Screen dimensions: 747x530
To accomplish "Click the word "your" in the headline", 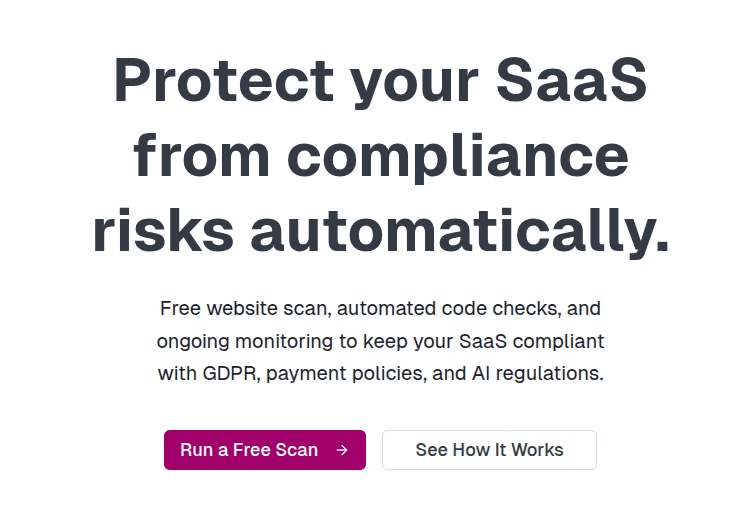I will click(x=407, y=82).
